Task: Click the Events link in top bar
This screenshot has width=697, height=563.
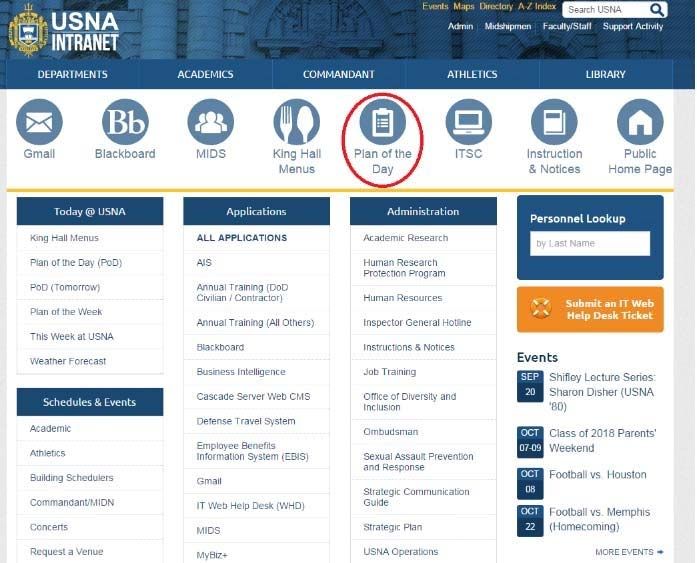Action: click(435, 7)
